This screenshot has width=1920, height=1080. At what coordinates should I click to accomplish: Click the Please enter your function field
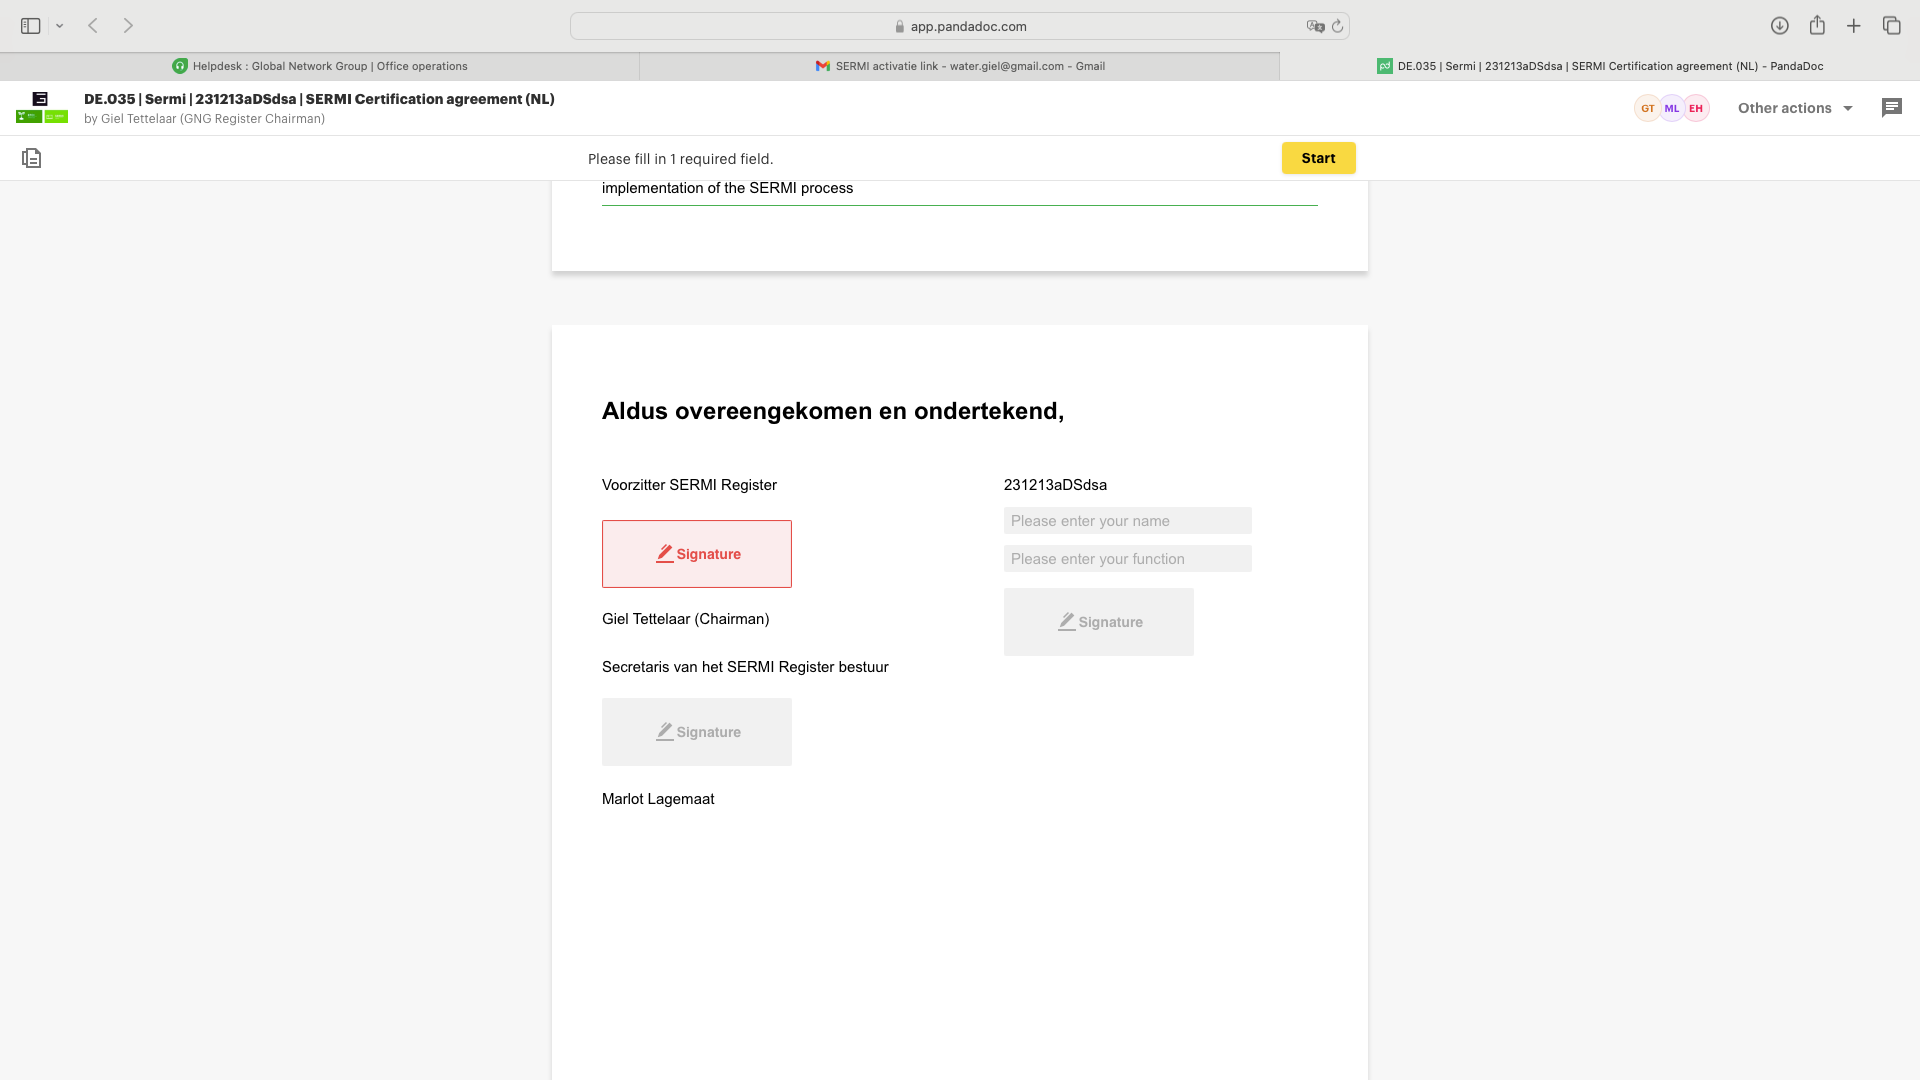click(1127, 559)
